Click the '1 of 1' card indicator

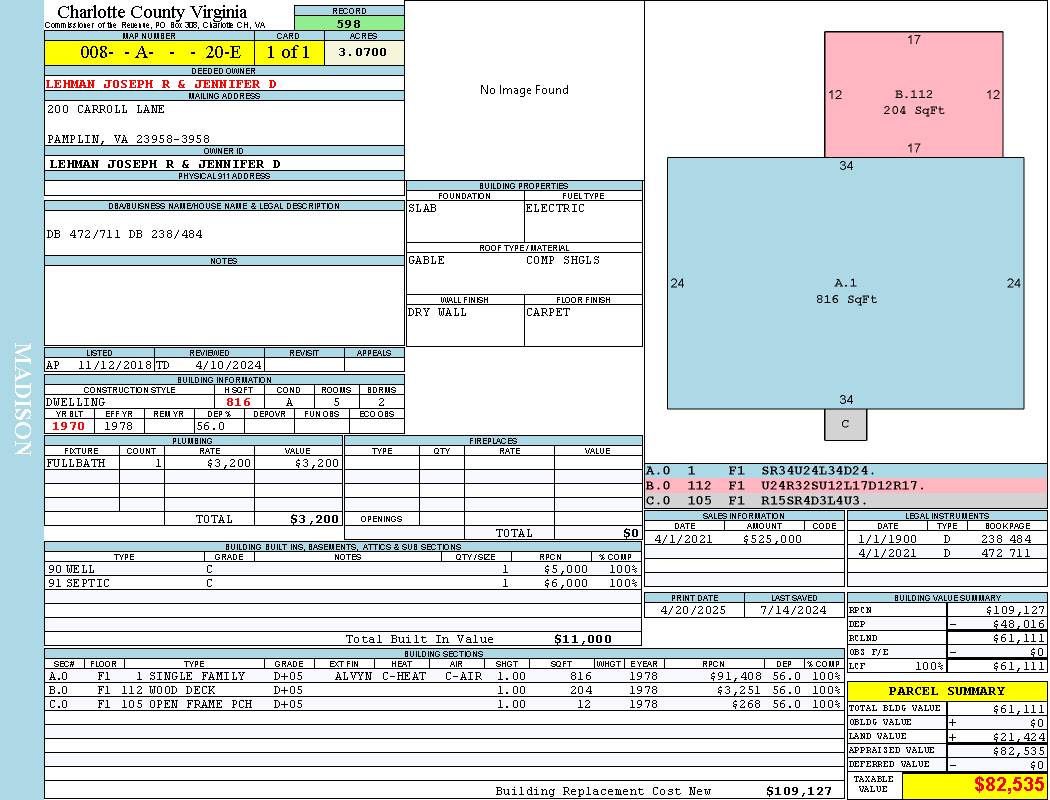289,53
